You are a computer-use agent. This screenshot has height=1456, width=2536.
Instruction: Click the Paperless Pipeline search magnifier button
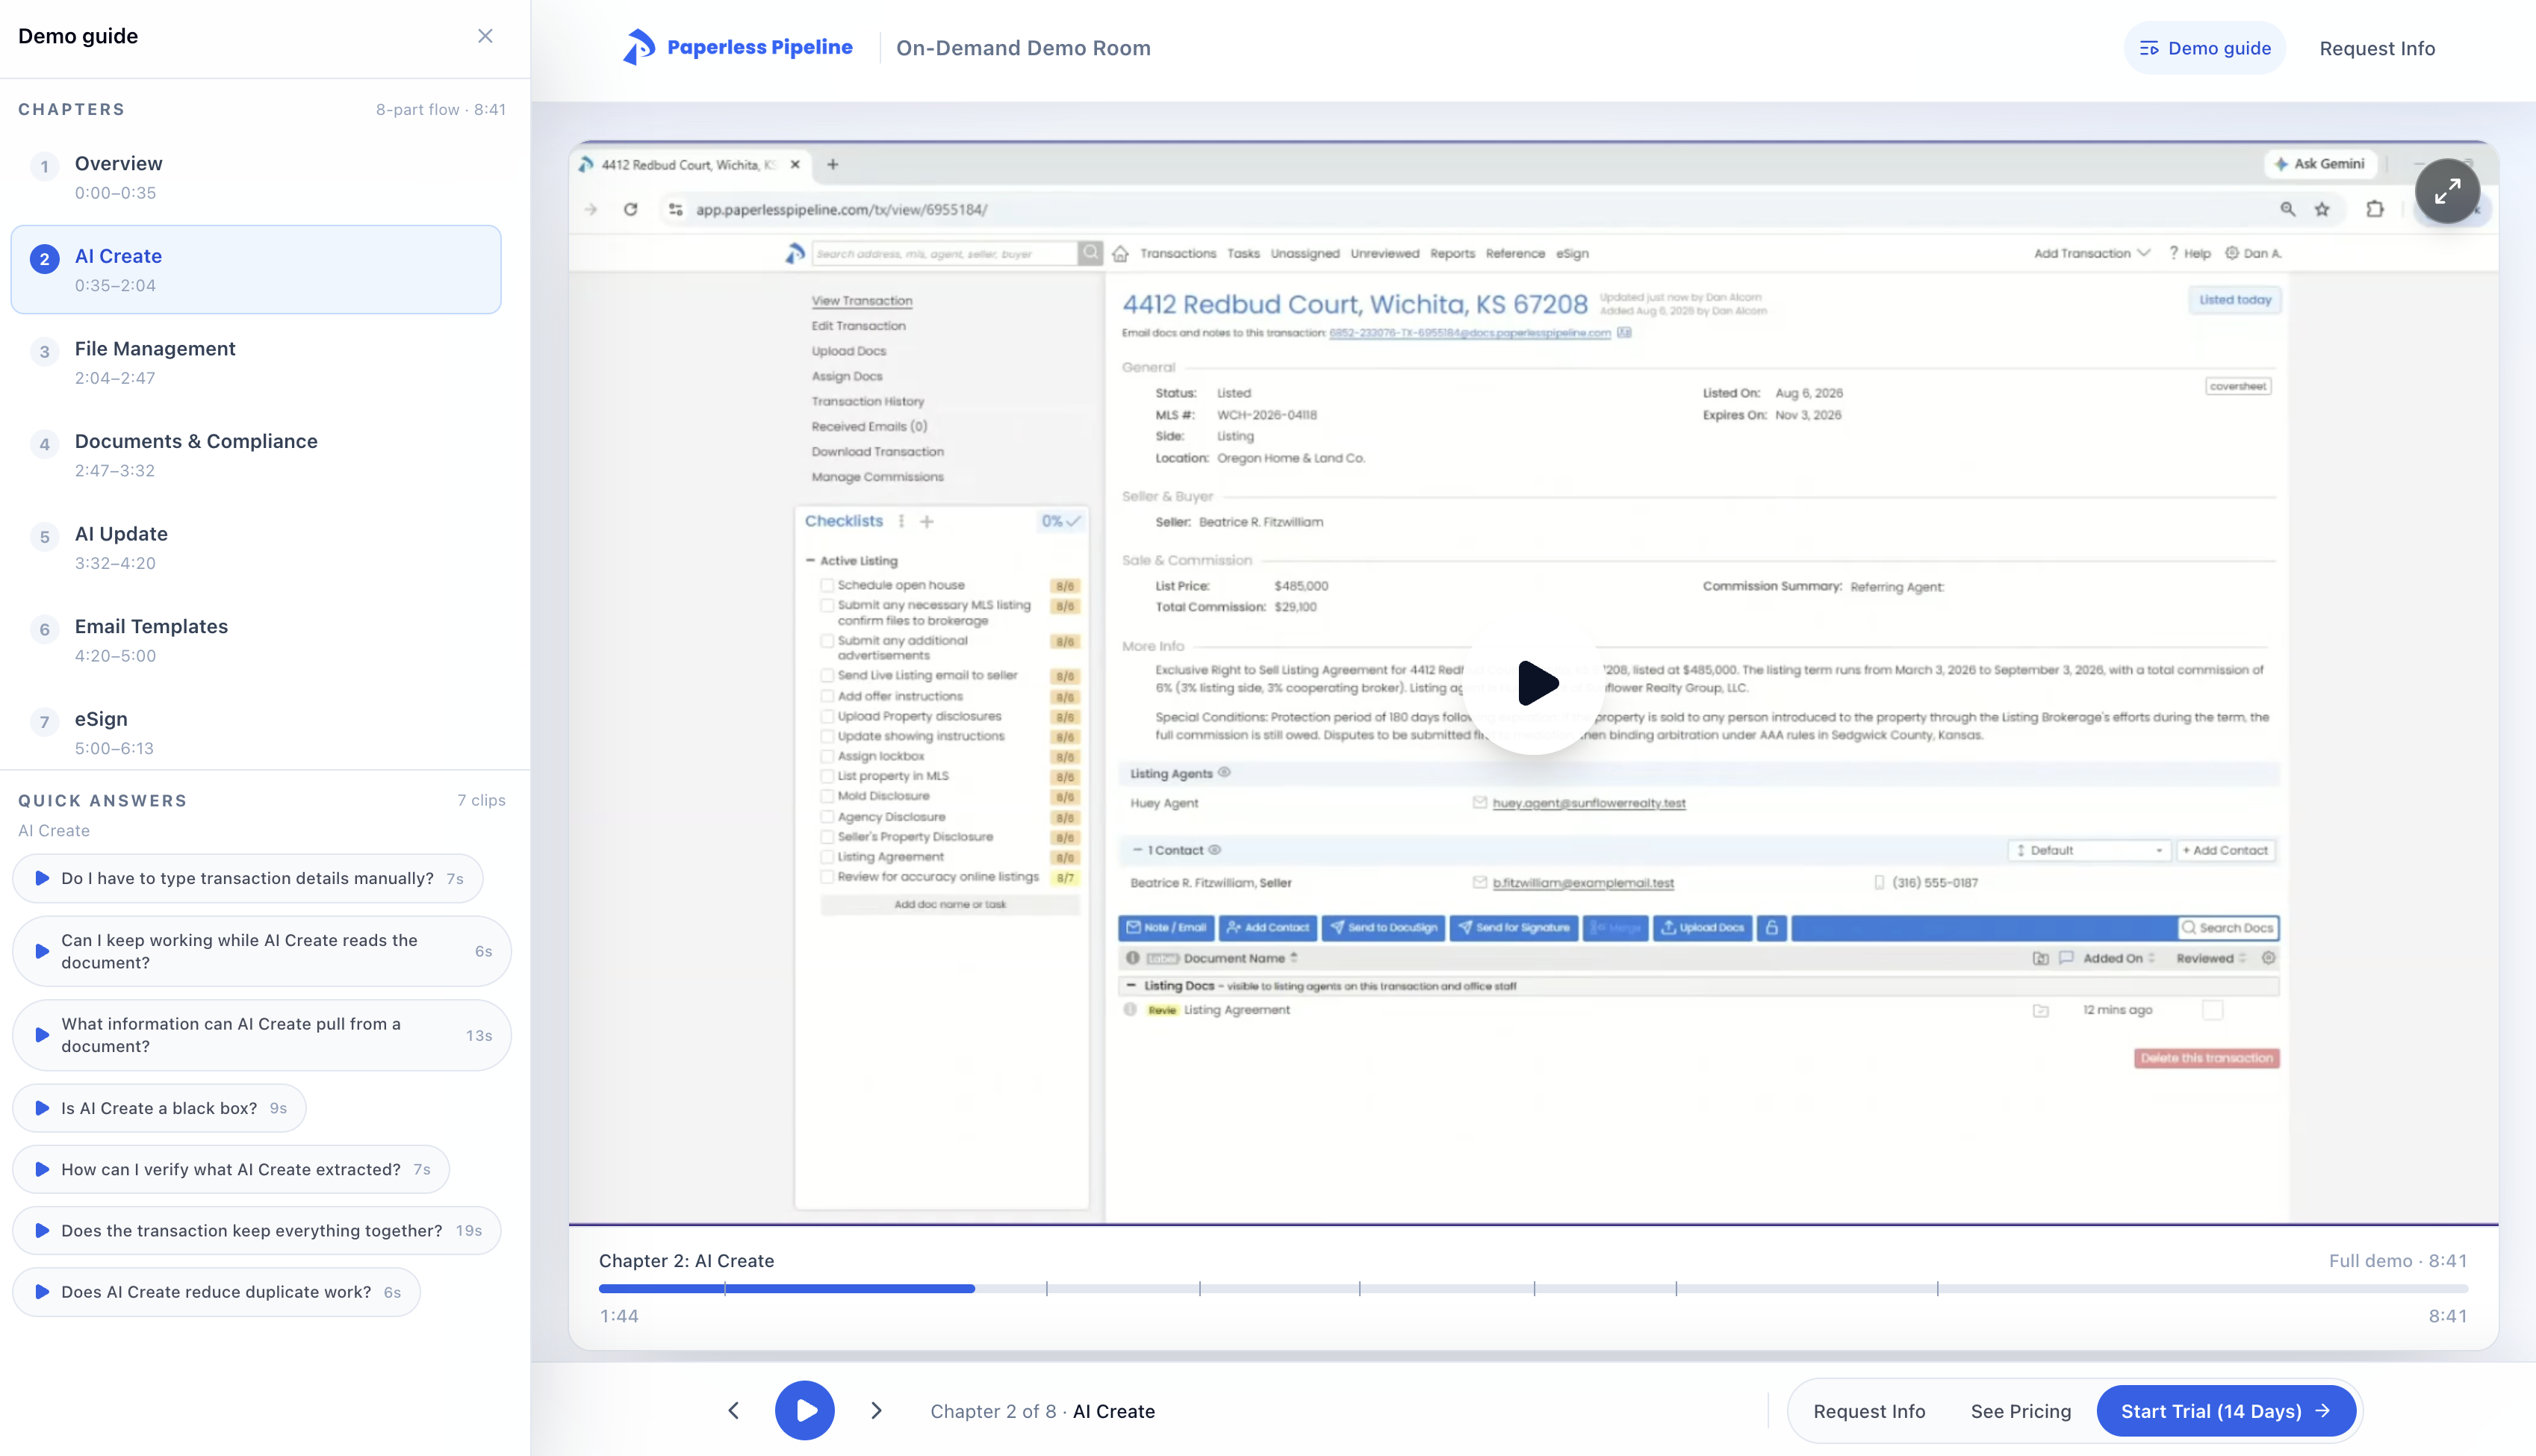point(1090,253)
